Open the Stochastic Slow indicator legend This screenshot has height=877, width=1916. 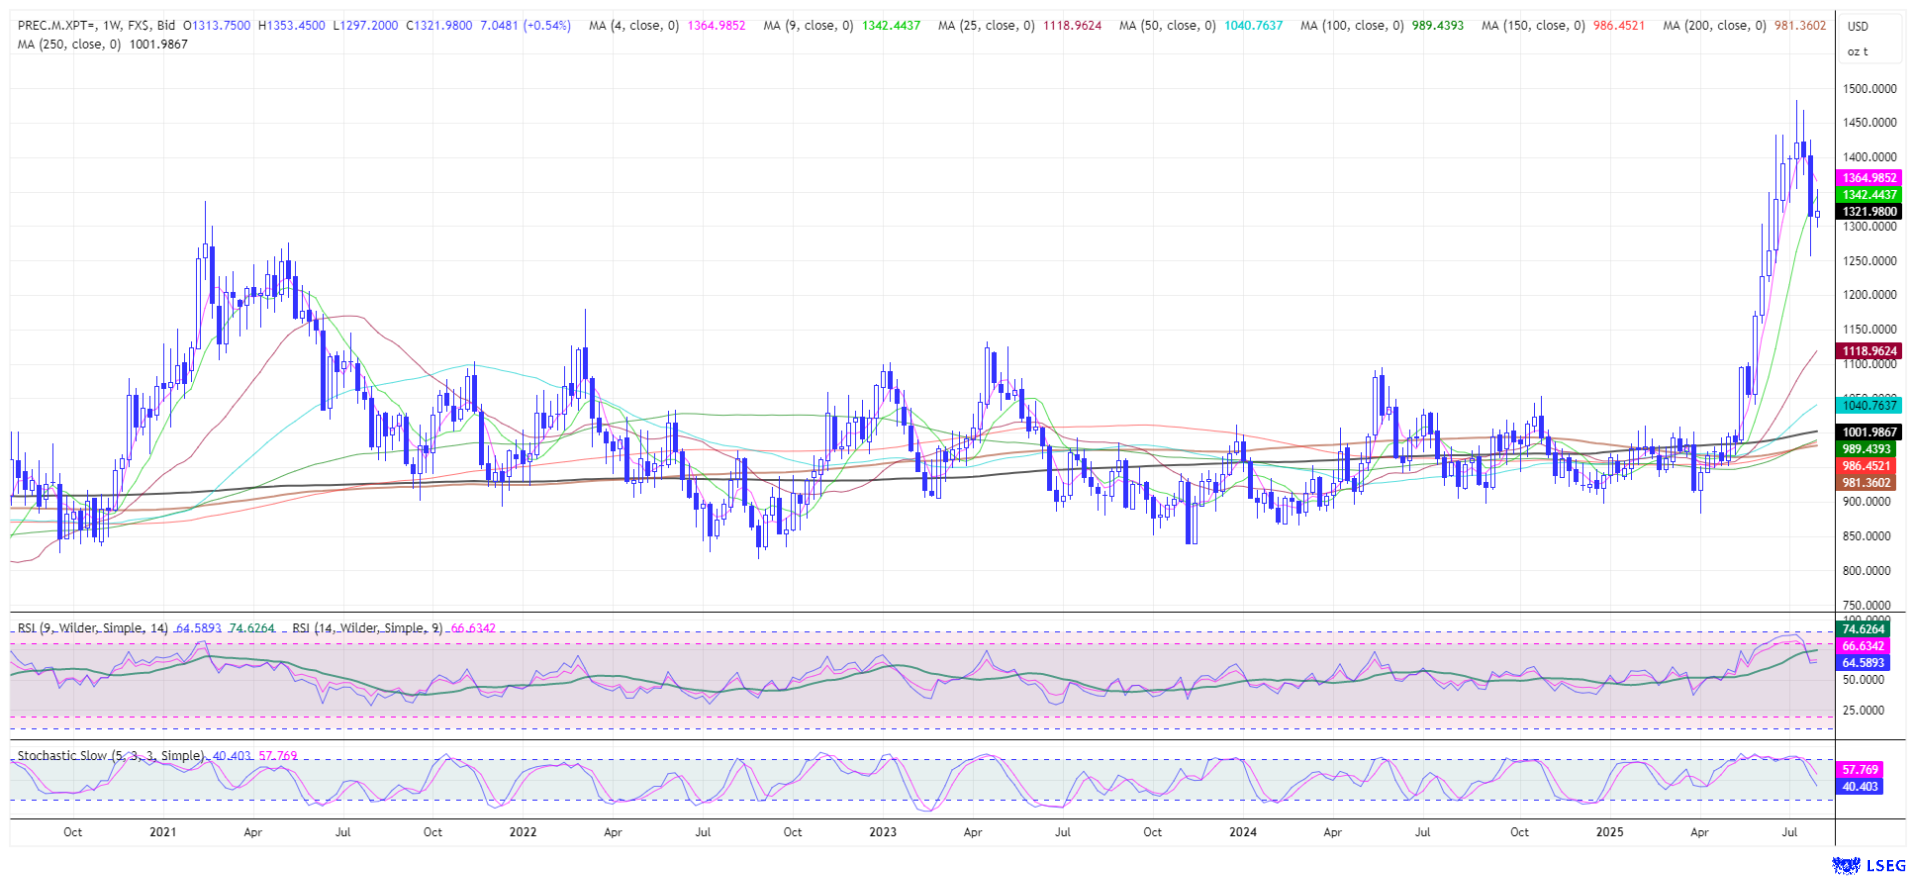[x=111, y=756]
